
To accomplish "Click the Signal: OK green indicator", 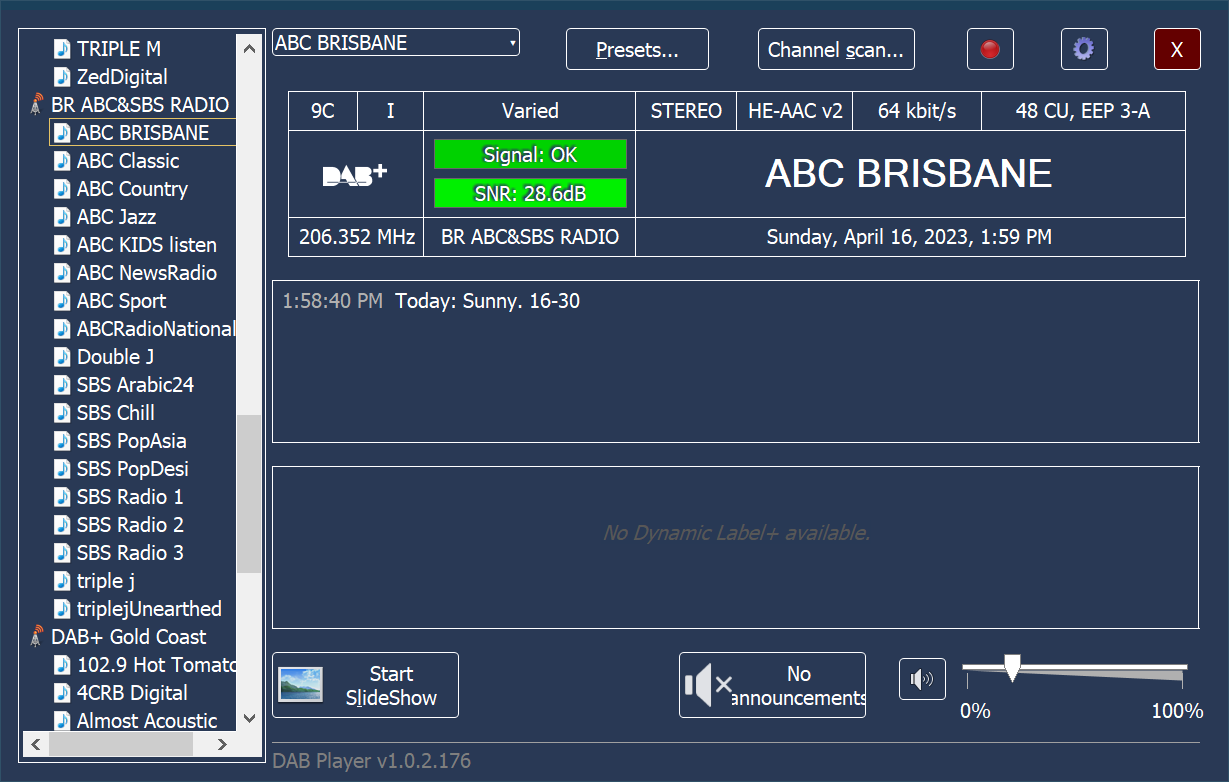I will pos(530,155).
